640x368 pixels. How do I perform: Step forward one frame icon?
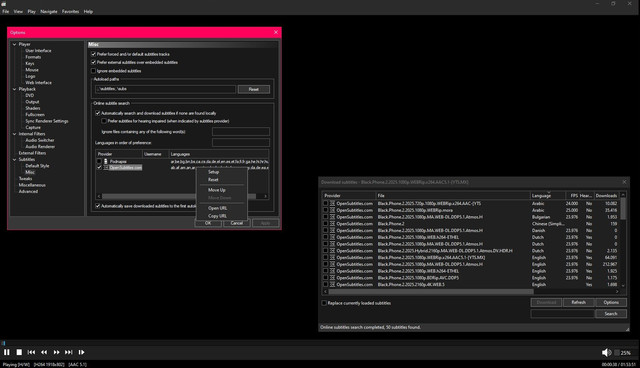(x=81, y=352)
